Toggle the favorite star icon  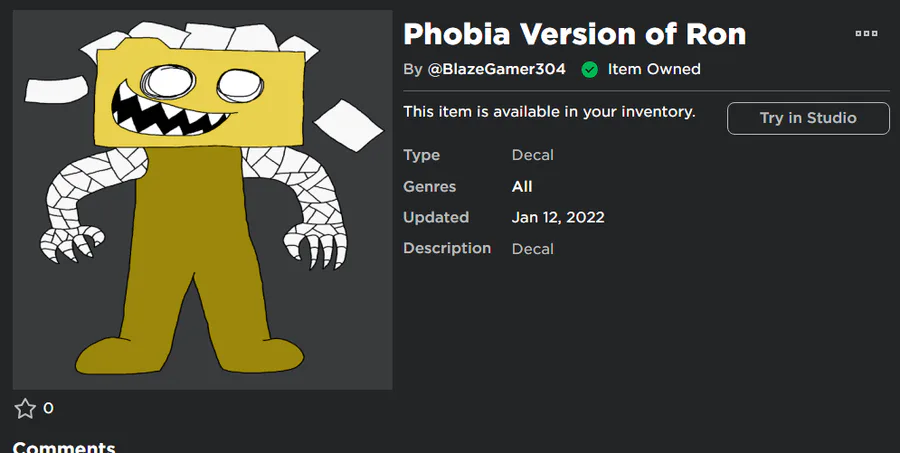(x=25, y=408)
